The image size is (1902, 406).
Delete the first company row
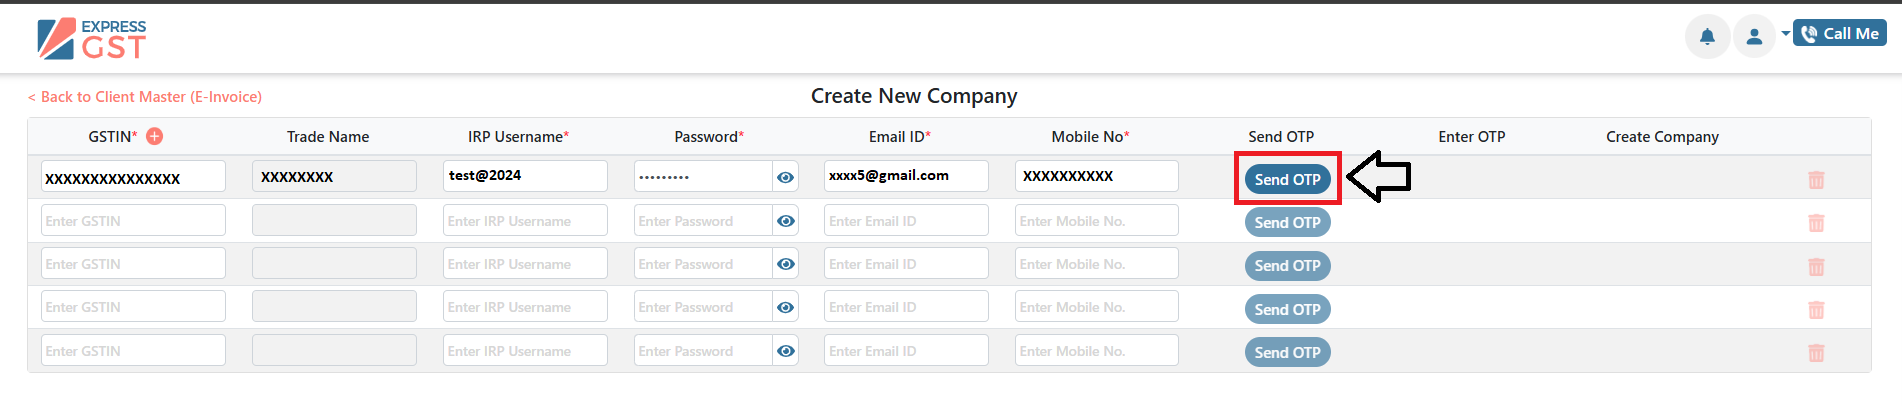[x=1816, y=180]
